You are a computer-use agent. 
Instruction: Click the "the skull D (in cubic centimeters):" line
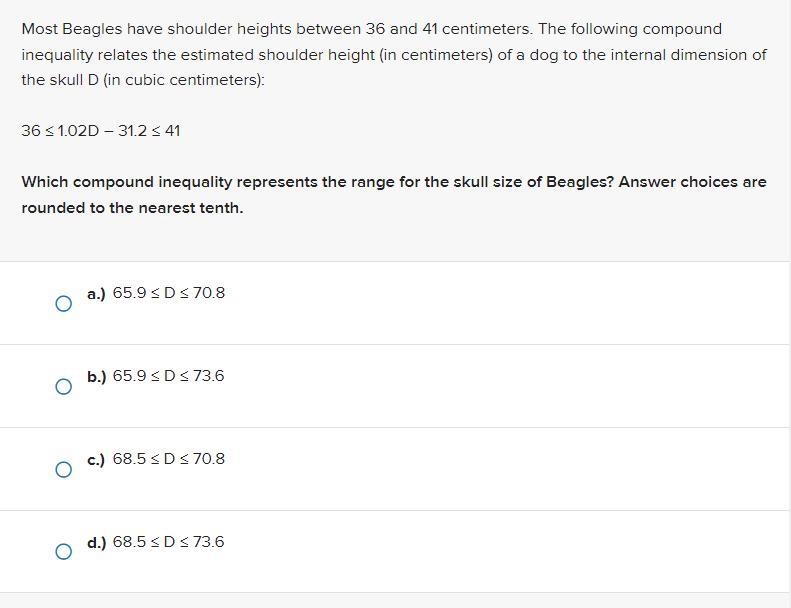(x=143, y=80)
